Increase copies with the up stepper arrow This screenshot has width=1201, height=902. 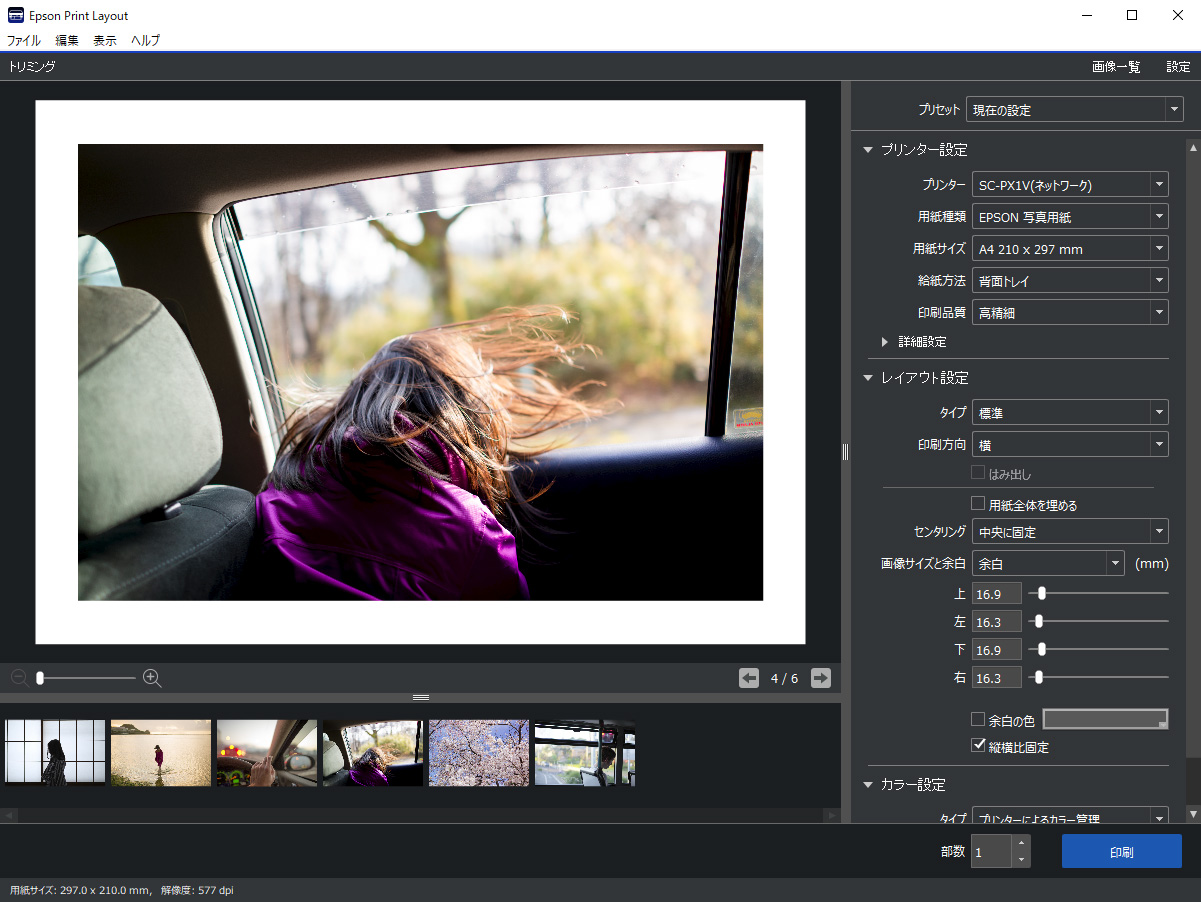tap(1021, 843)
